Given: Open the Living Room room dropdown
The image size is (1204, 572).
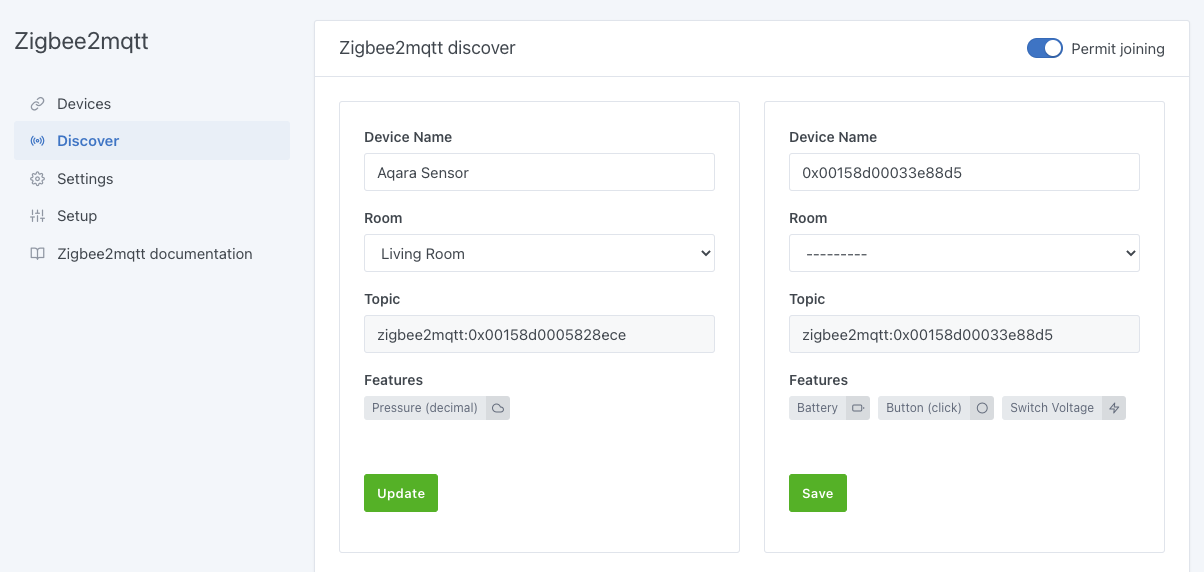Looking at the screenshot, I should tap(539, 253).
